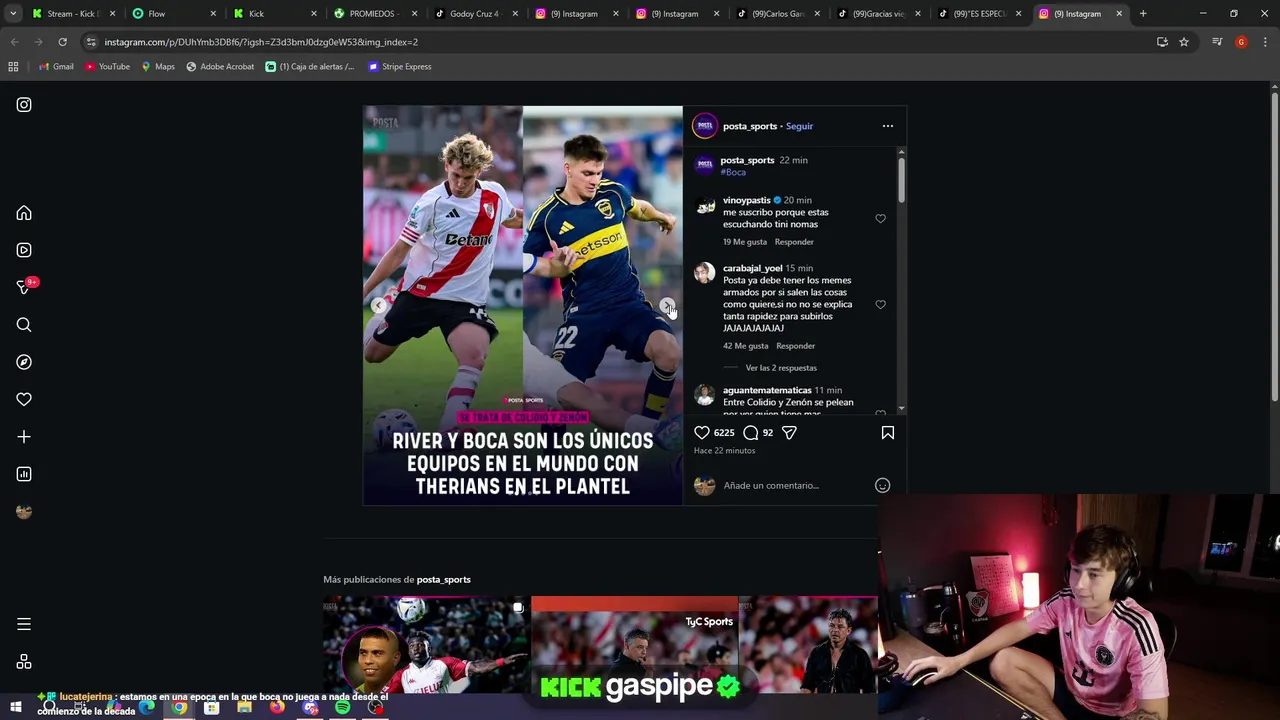This screenshot has height=720, width=1280.
Task: Like the post with heart icon
Action: pos(702,432)
